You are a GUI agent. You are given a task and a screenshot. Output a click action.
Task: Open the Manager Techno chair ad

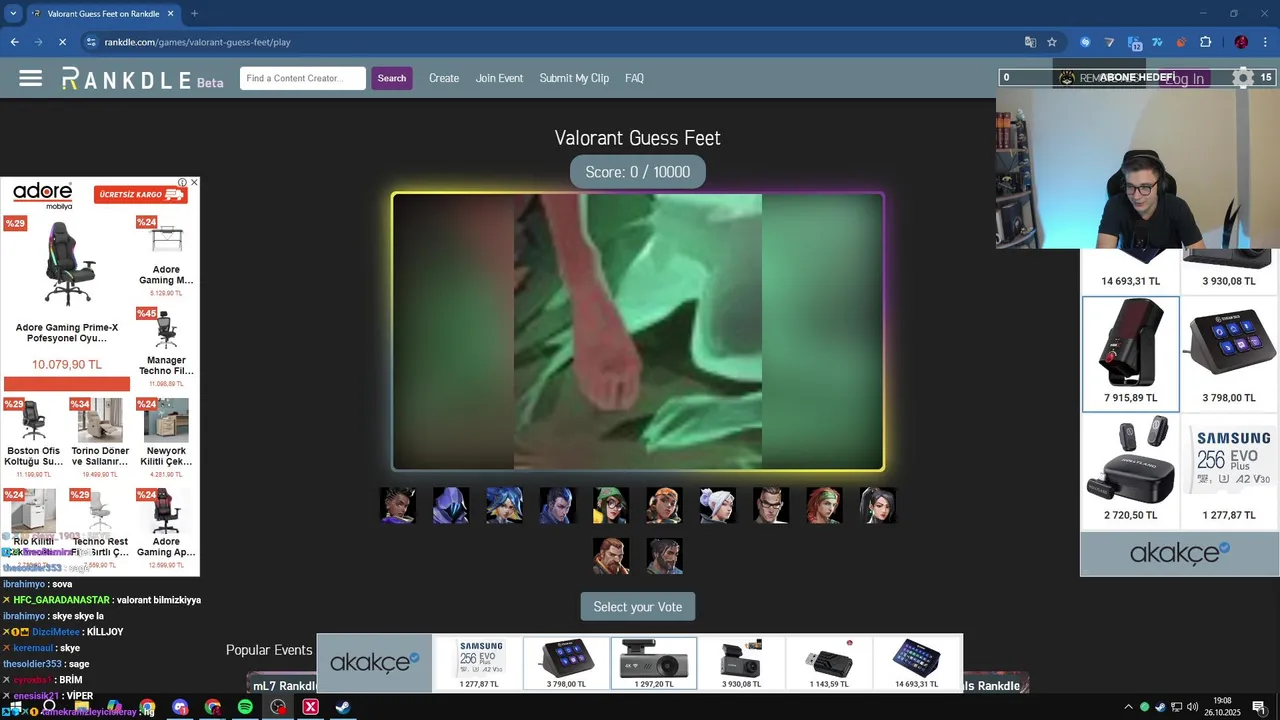click(x=166, y=347)
